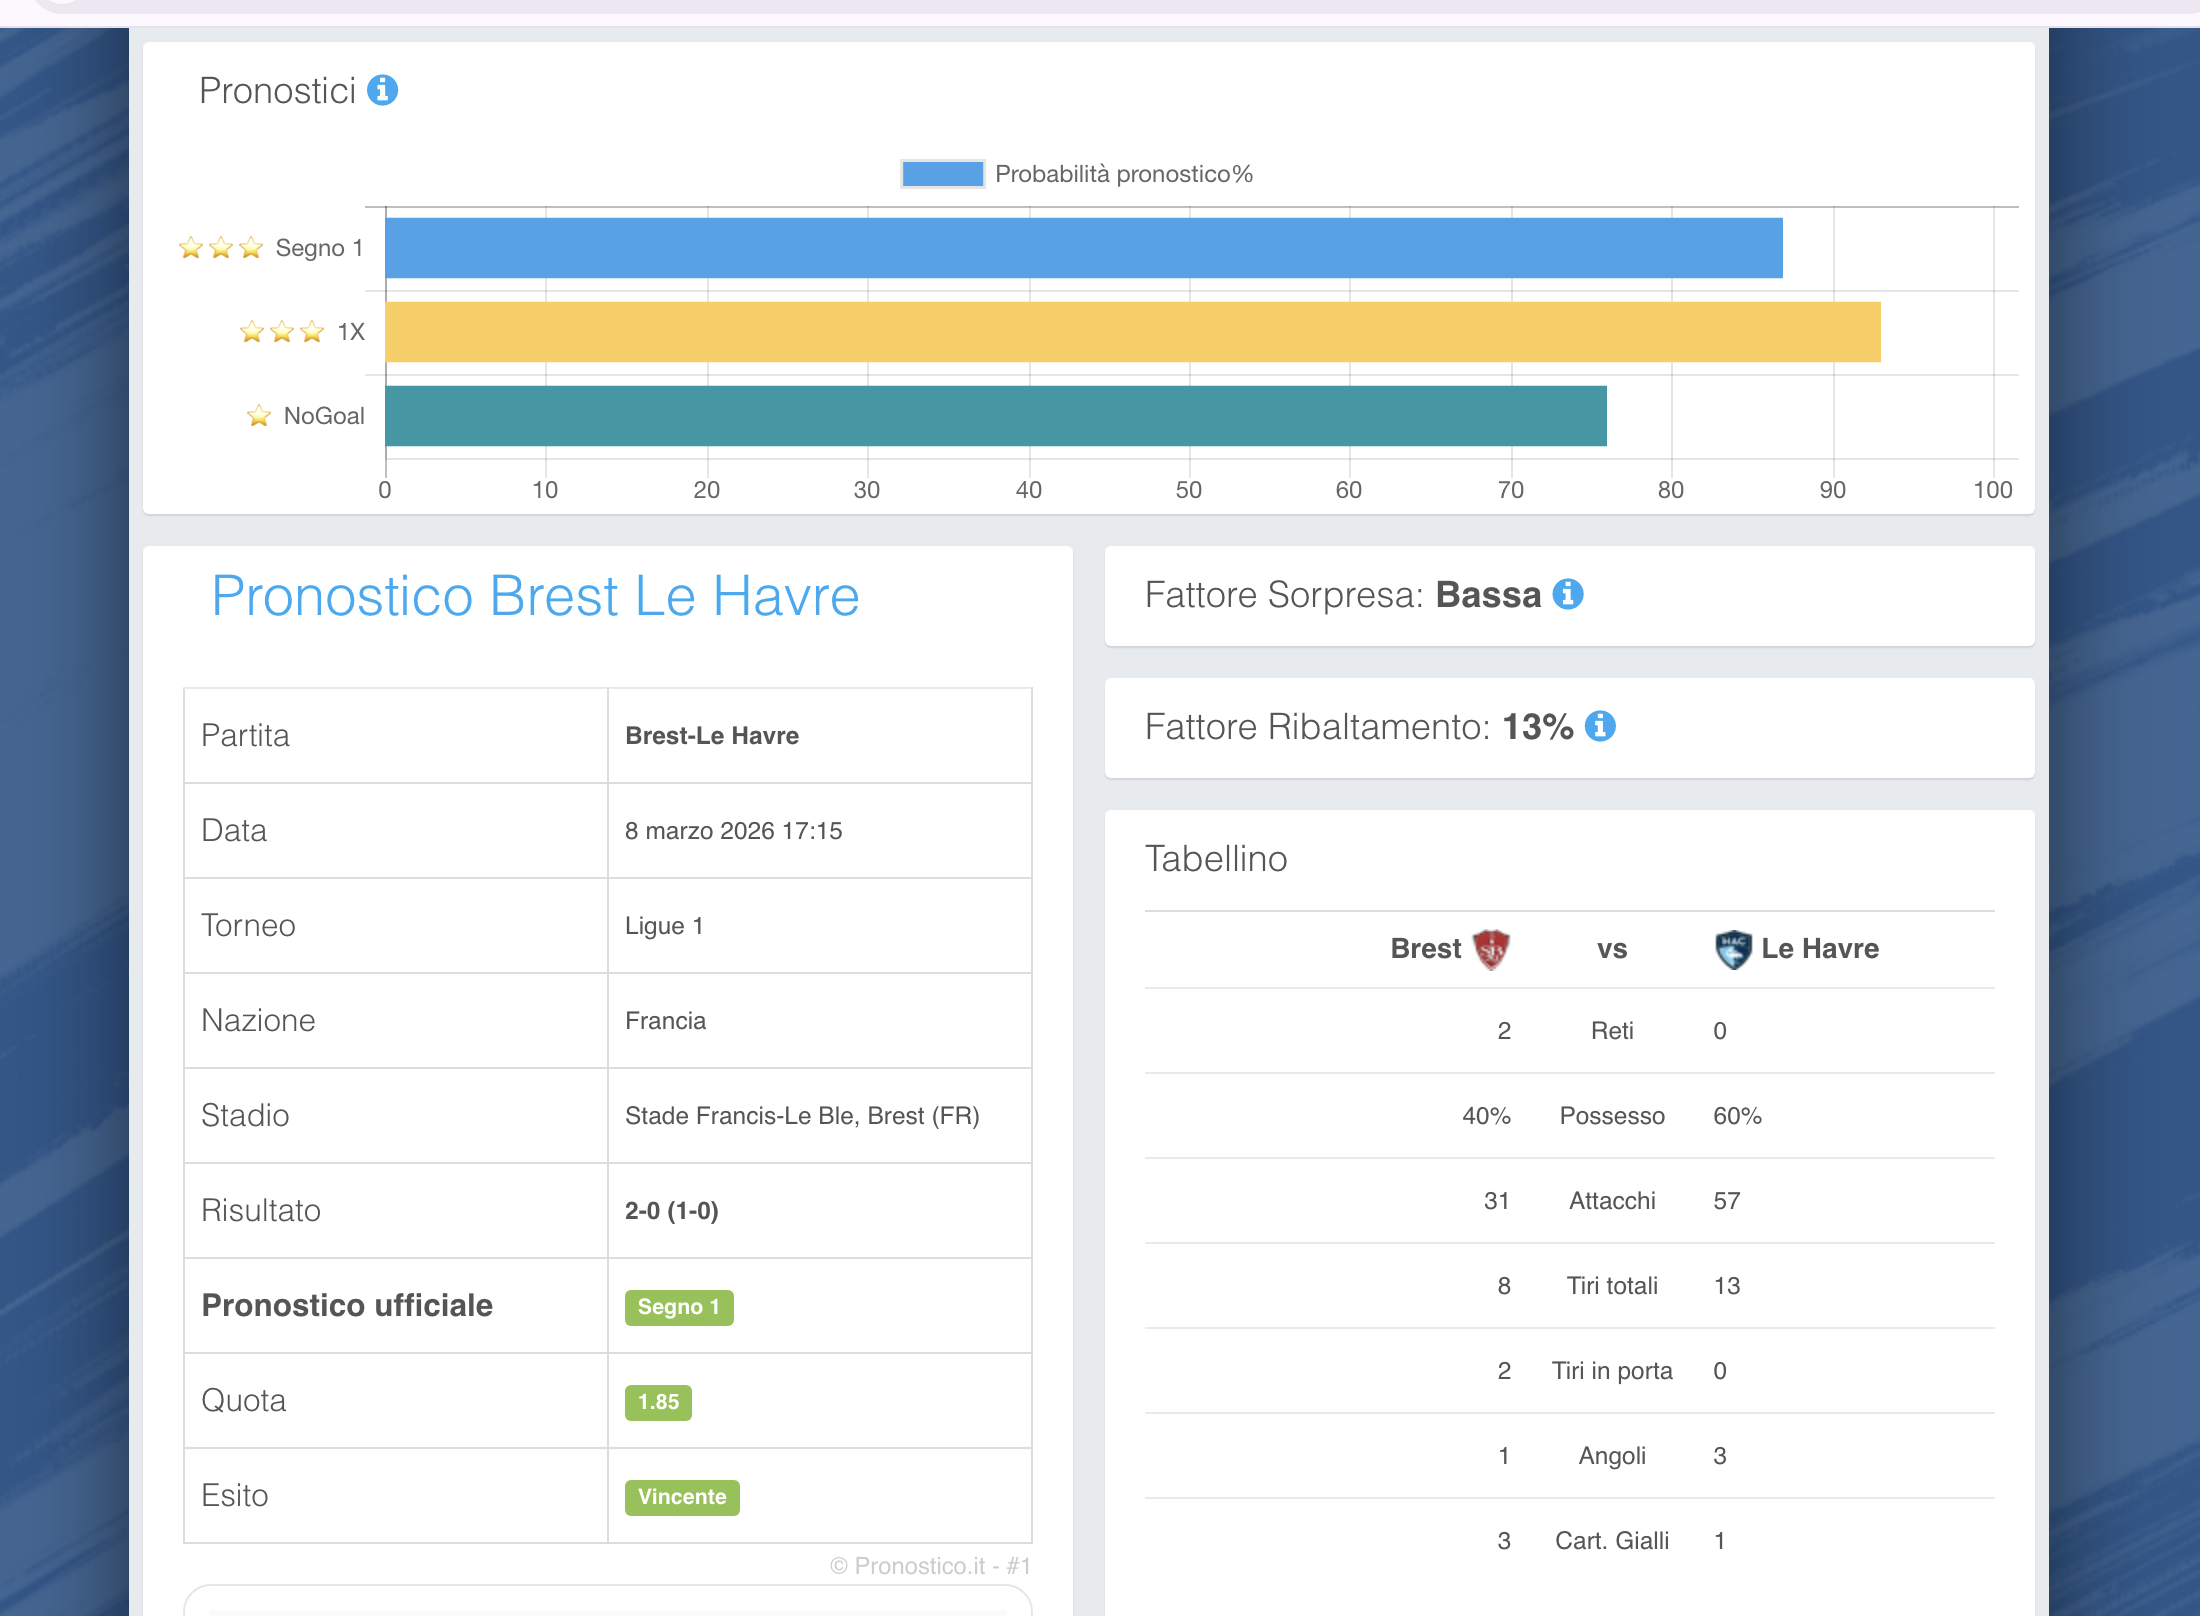Click the green Segno 1 badge

(679, 1307)
